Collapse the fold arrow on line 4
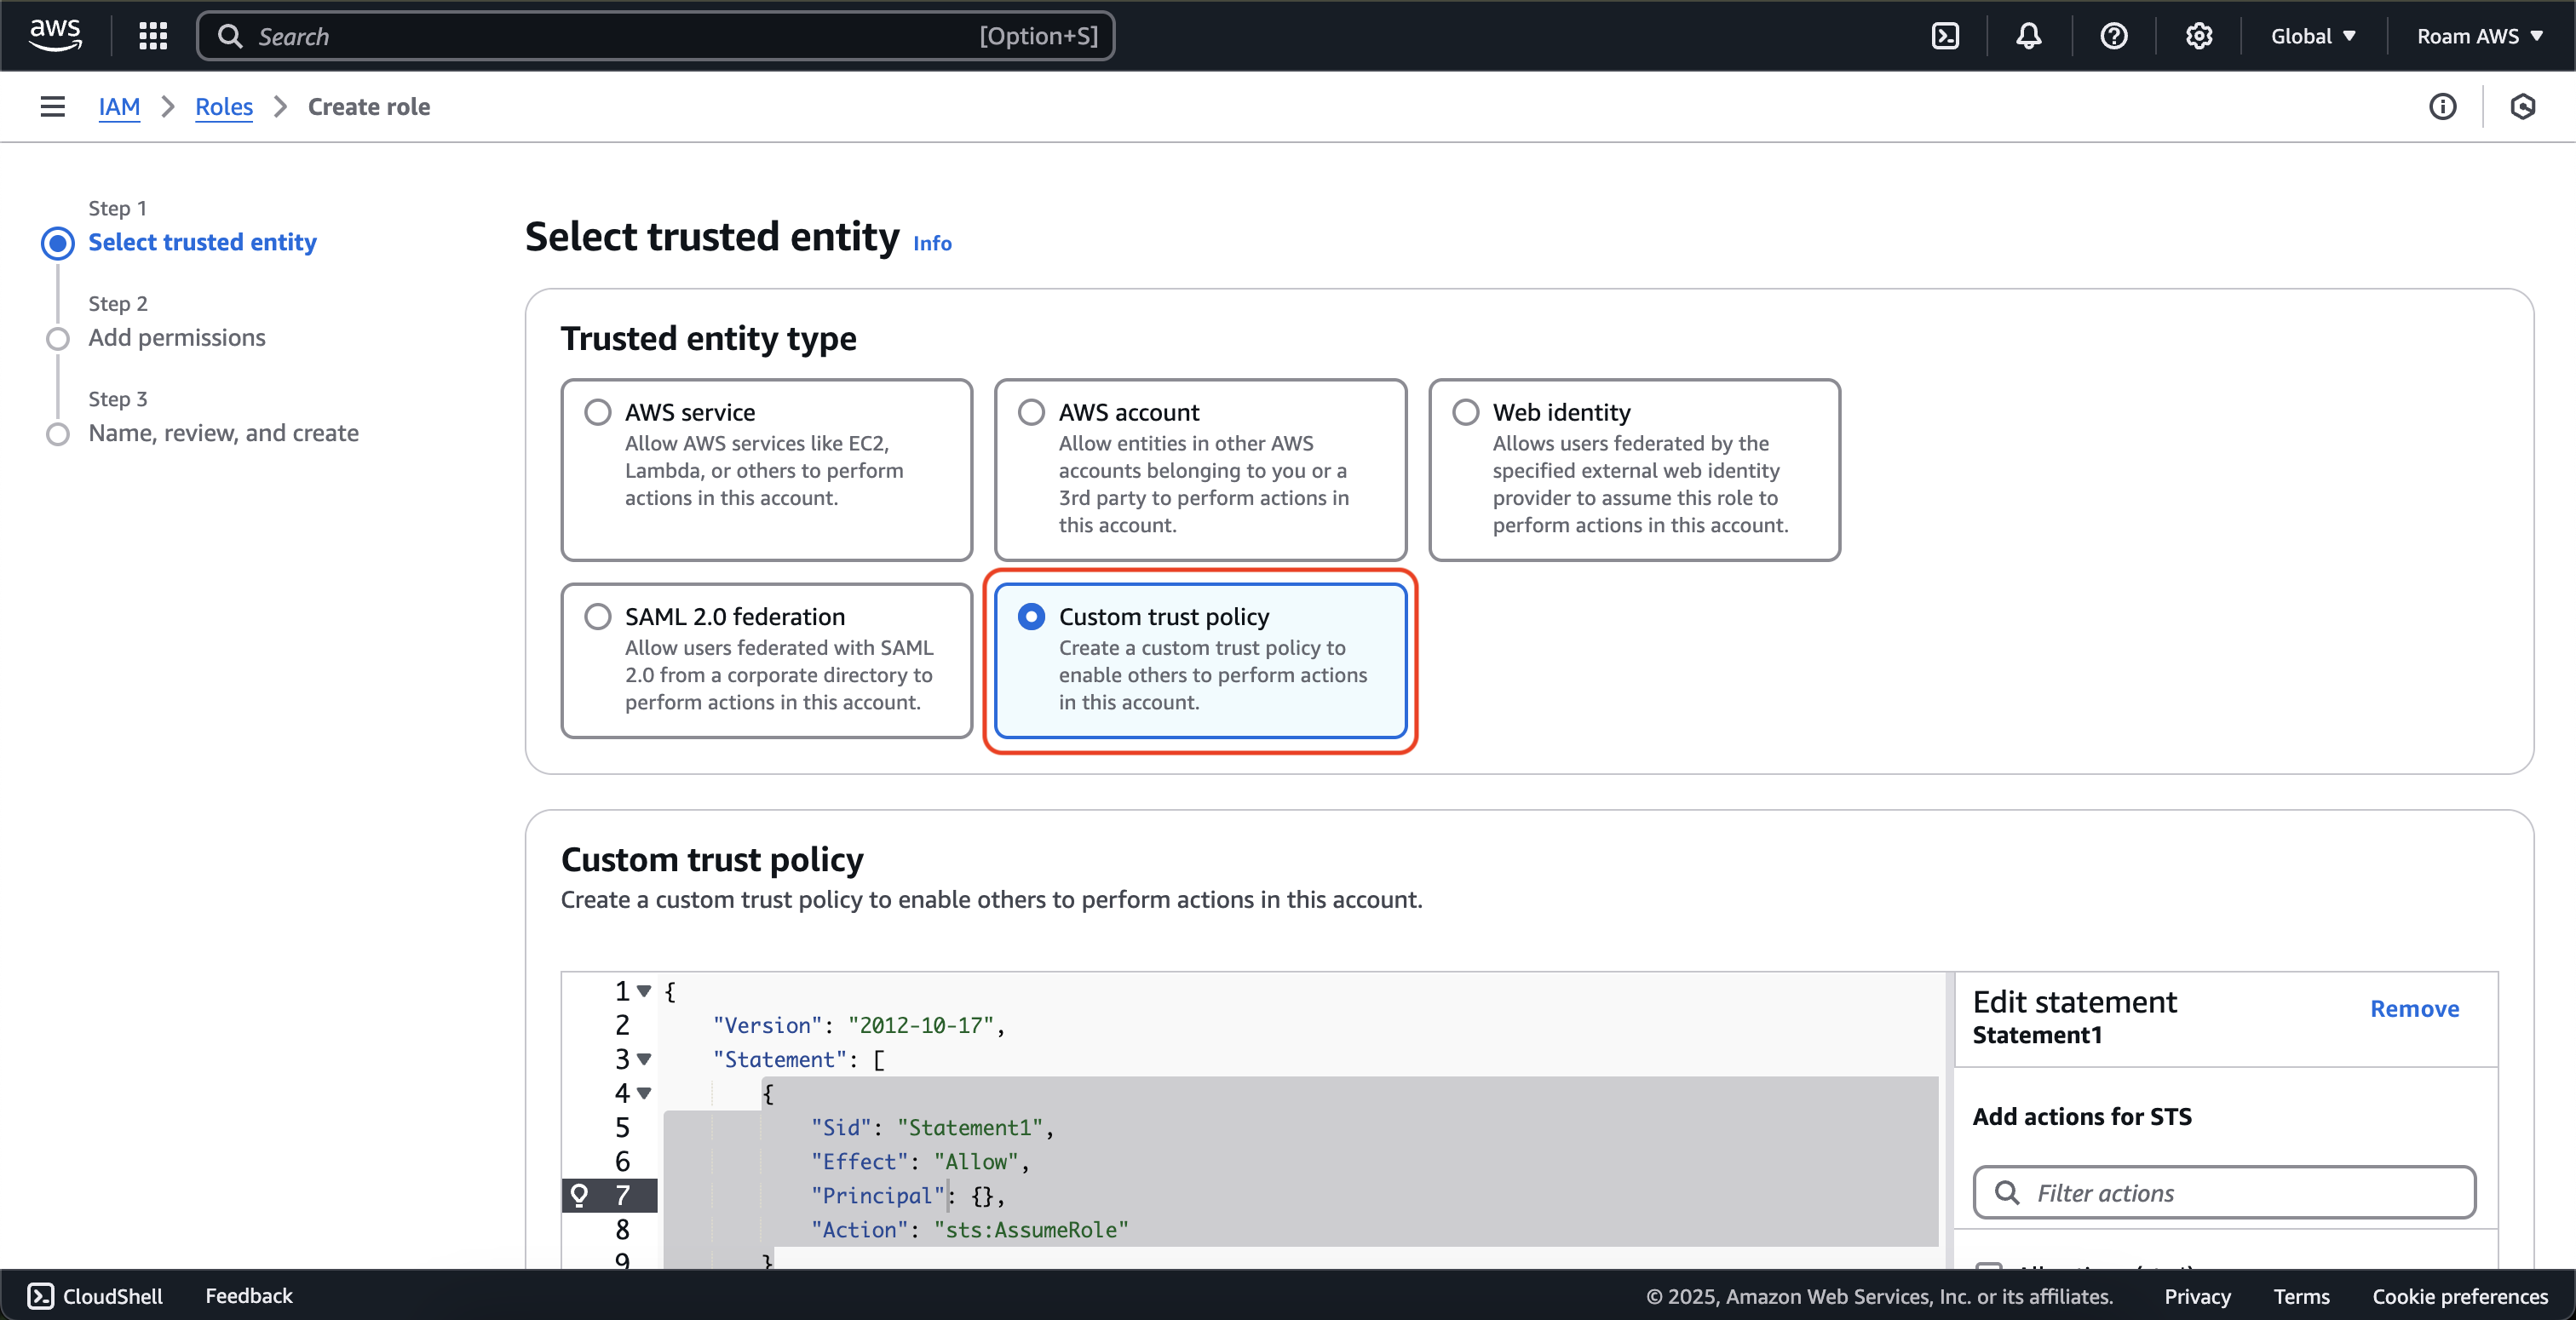Viewport: 2576px width, 1320px height. [644, 1093]
